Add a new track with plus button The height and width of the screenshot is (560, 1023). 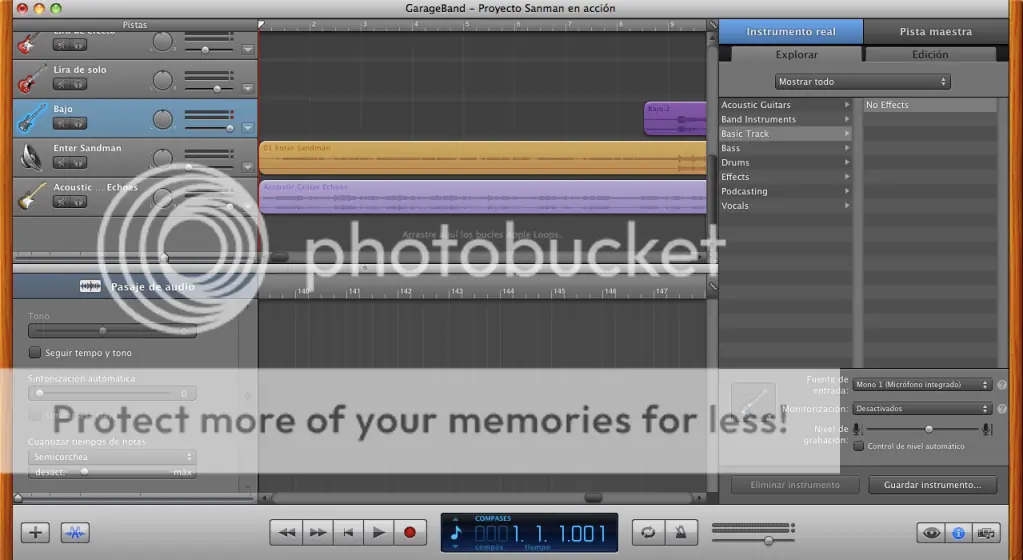coord(35,533)
